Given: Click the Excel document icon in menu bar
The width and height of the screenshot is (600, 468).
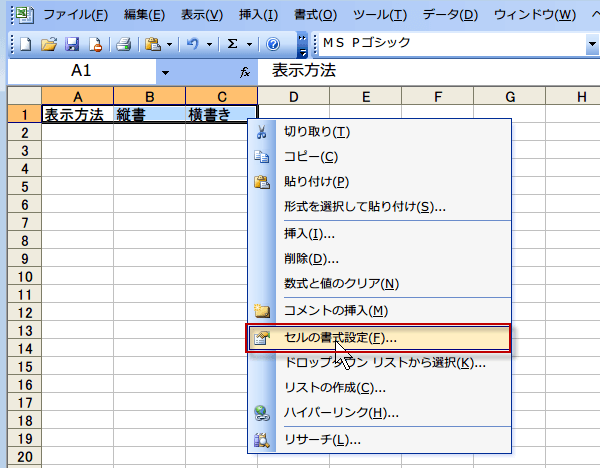Looking at the screenshot, I should click(x=24, y=15).
